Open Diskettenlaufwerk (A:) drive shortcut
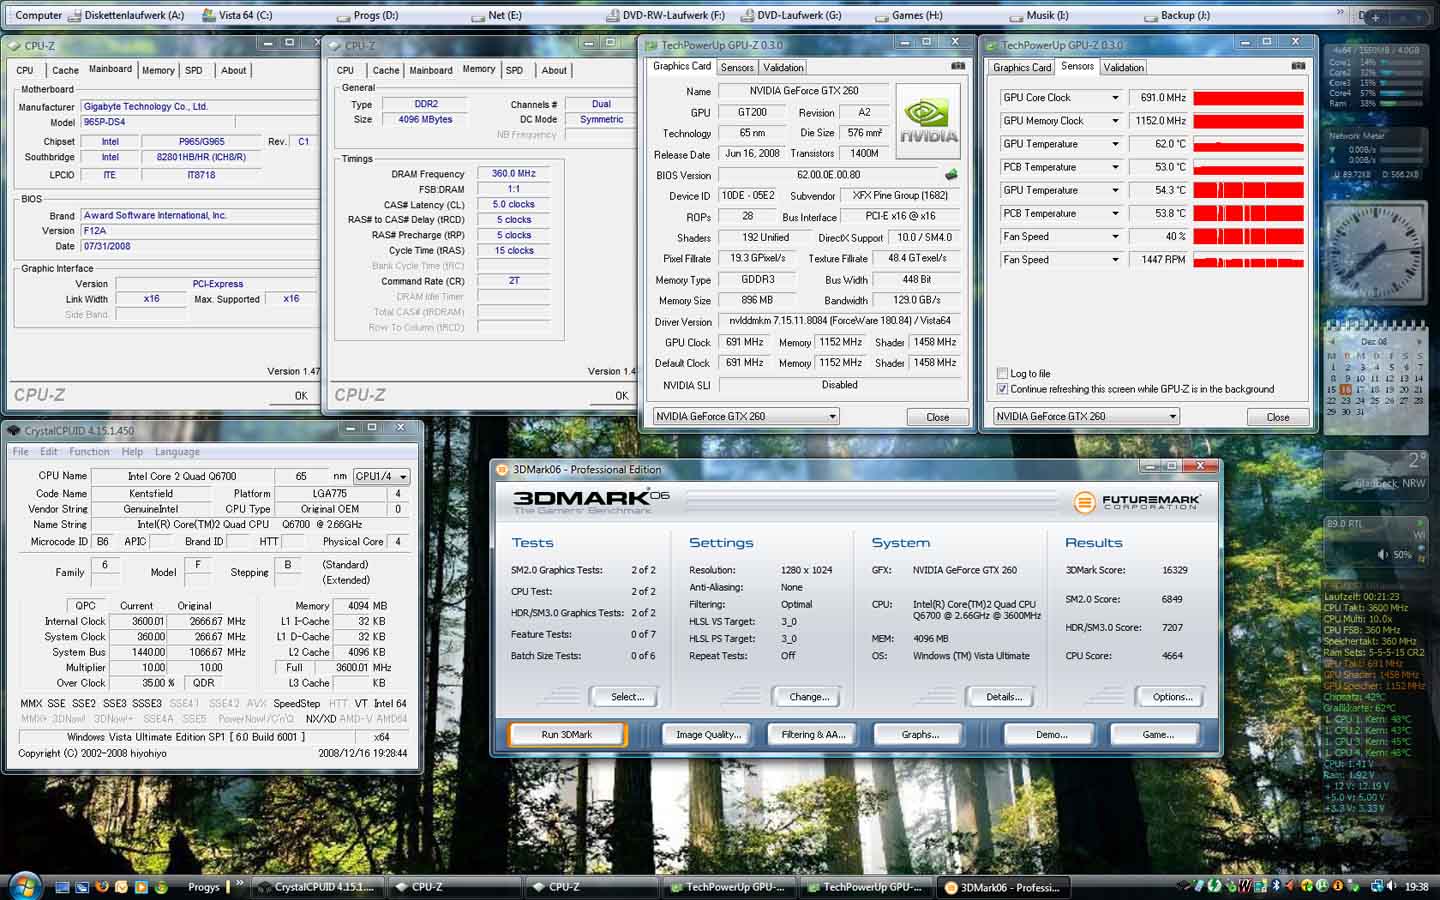This screenshot has height=900, width=1440. coord(127,15)
